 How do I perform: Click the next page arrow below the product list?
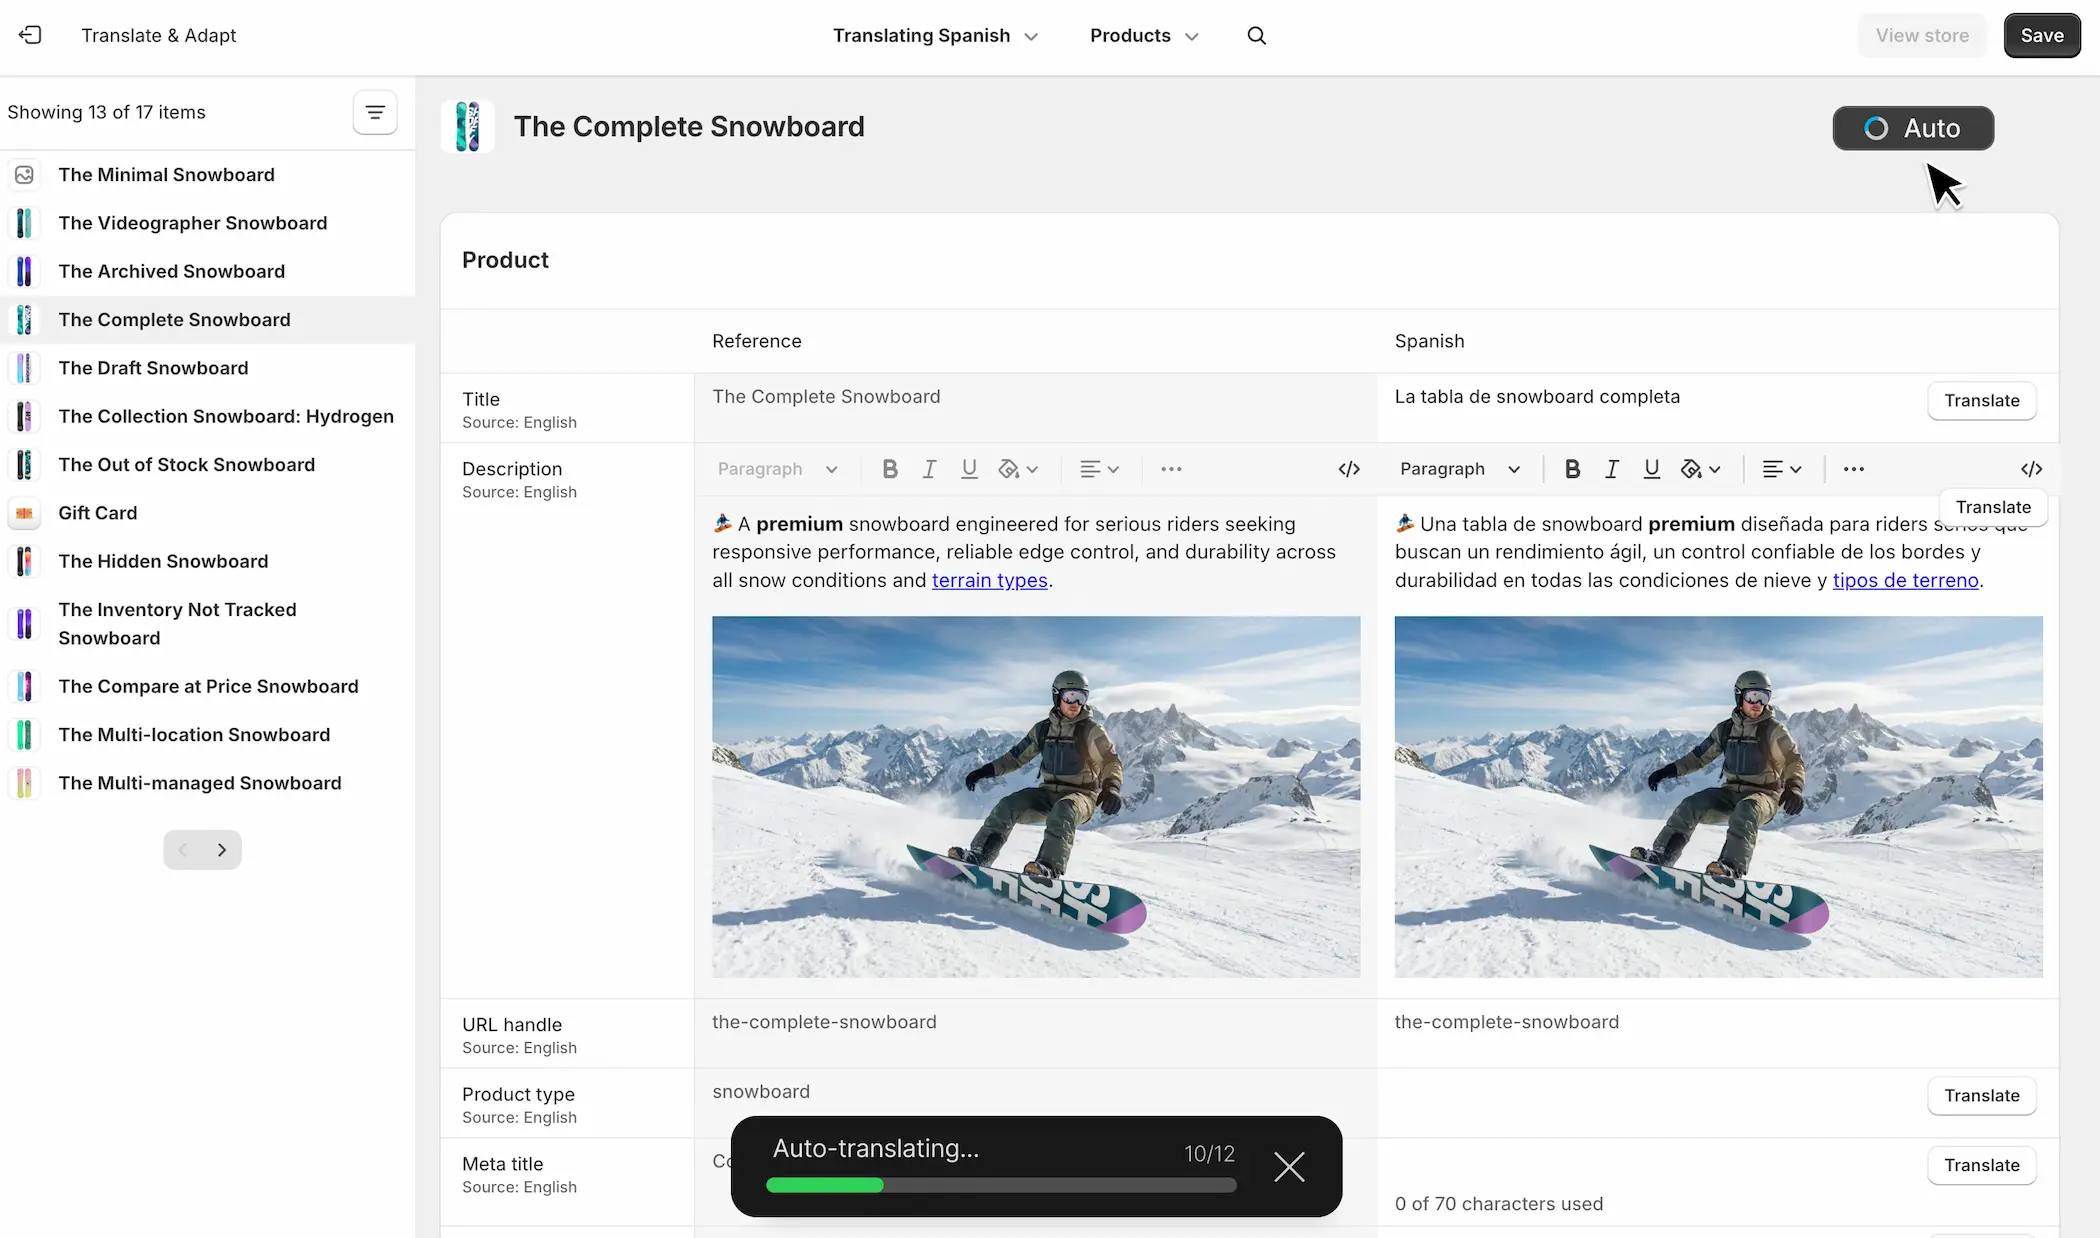tap(222, 849)
